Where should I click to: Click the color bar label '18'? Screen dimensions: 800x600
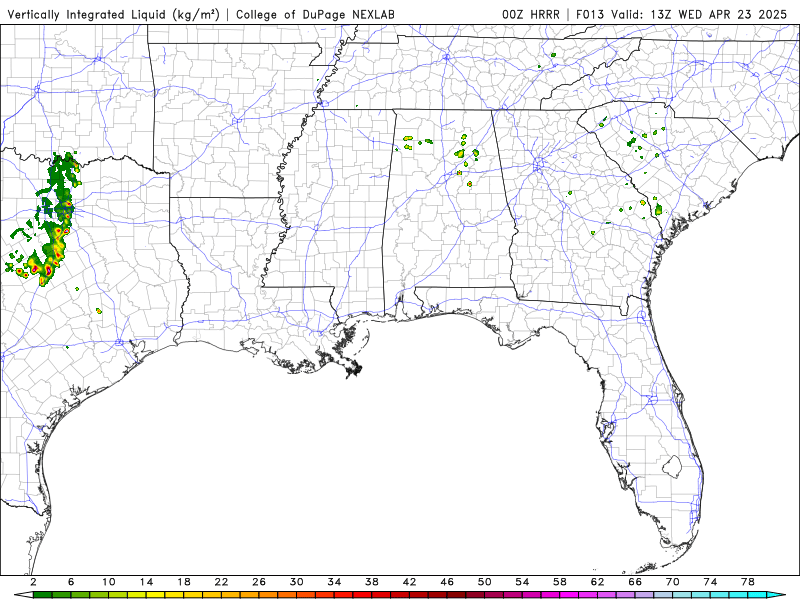coord(184,582)
